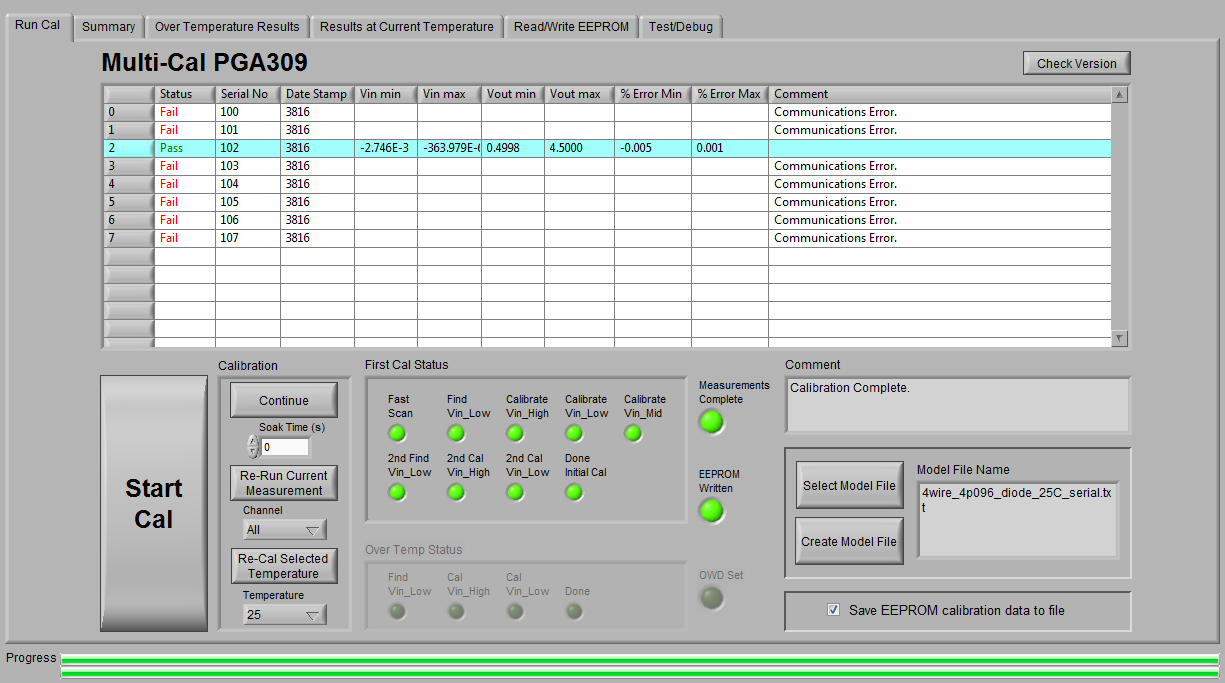Open Results at Current Temperature tab
1225x683 pixels.
click(406, 27)
